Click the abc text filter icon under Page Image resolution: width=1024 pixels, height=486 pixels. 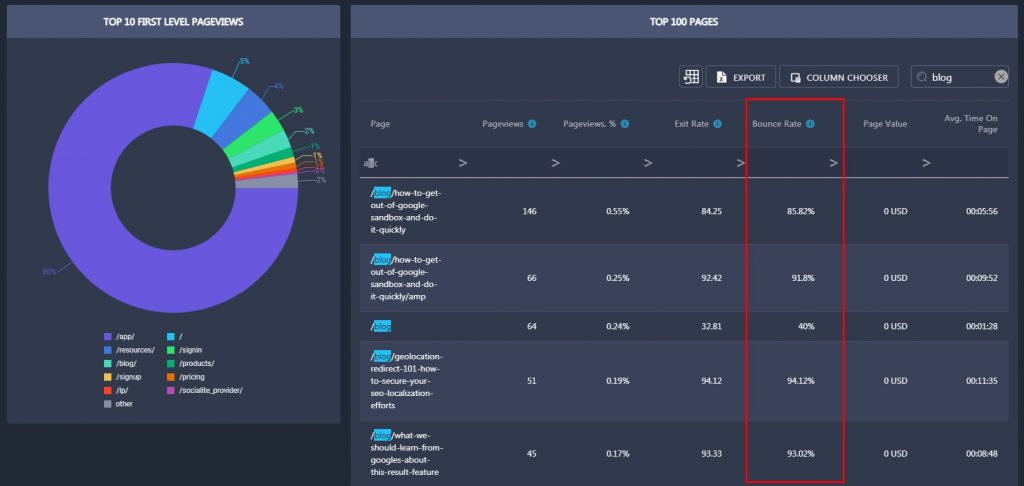[x=370, y=163]
